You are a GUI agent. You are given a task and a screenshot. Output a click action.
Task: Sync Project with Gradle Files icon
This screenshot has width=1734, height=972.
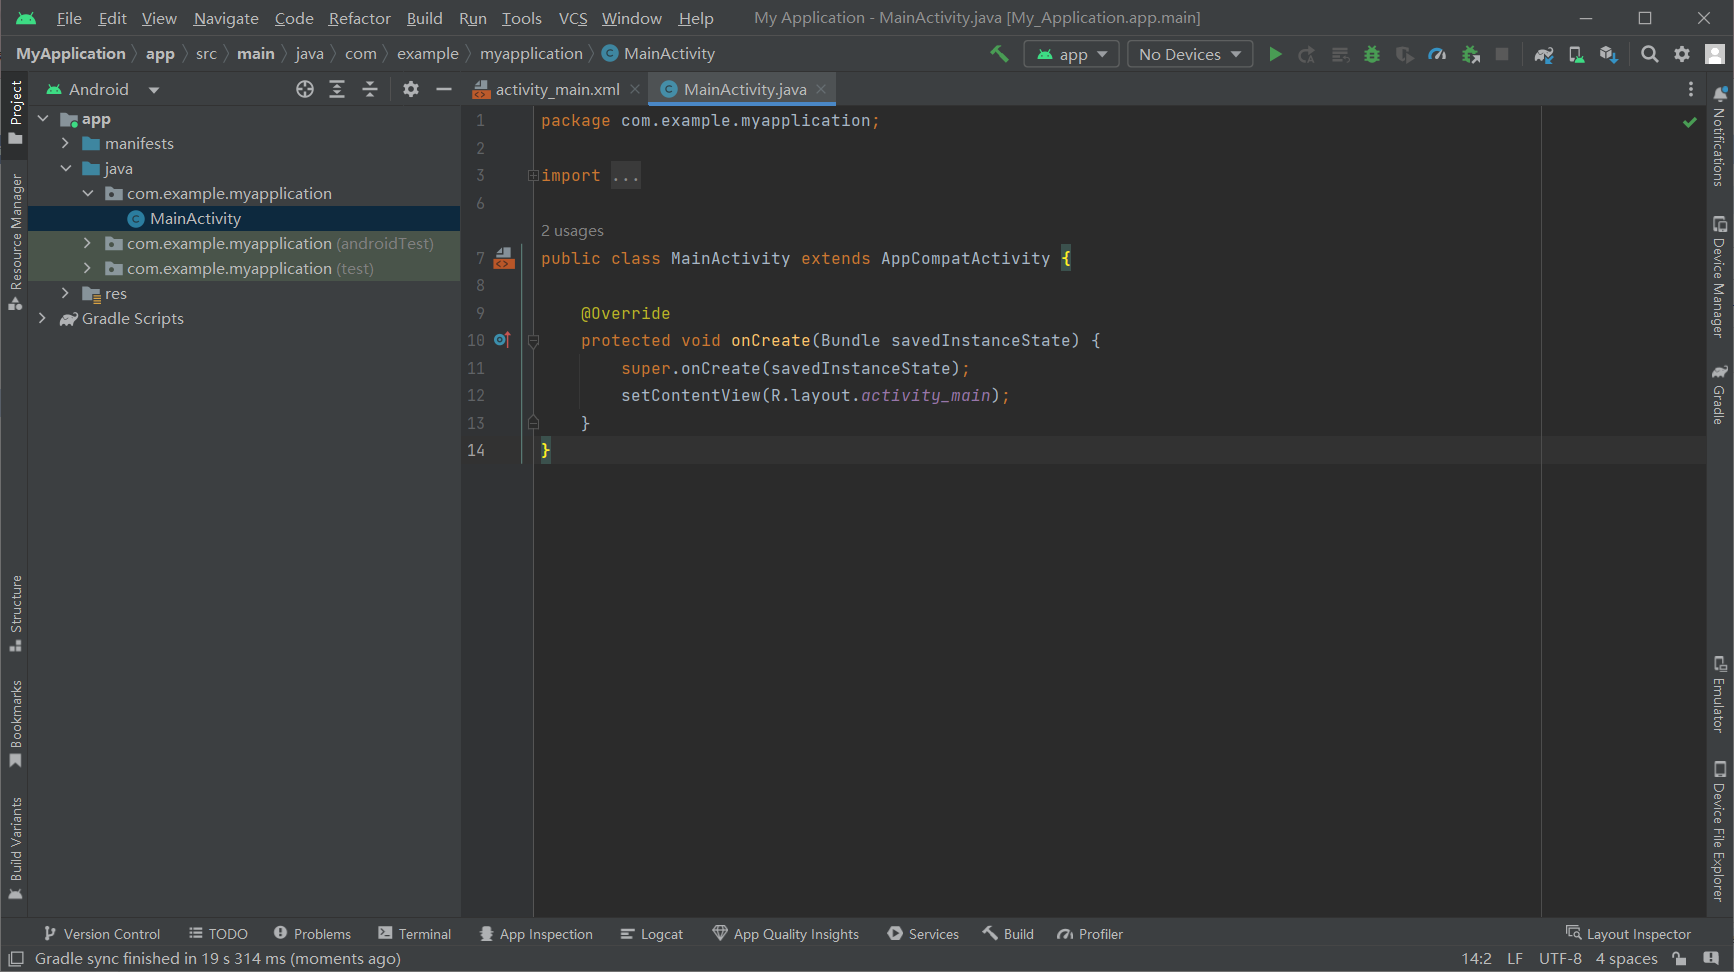(1544, 54)
